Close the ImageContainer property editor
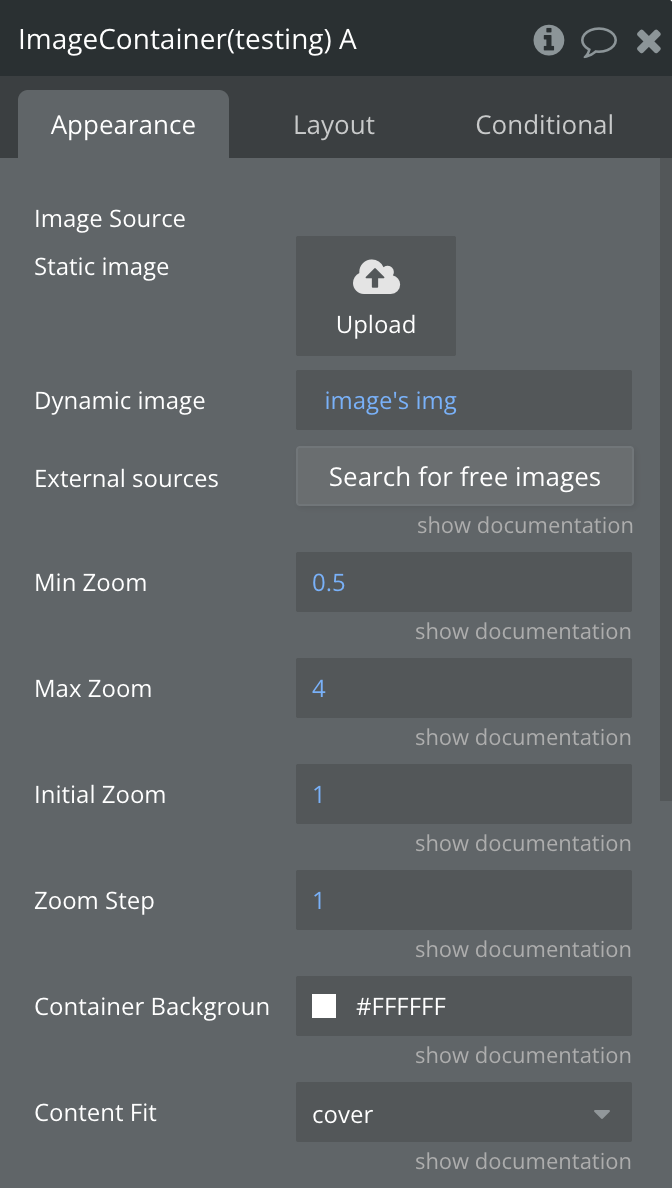The height and width of the screenshot is (1188, 672). click(x=648, y=41)
